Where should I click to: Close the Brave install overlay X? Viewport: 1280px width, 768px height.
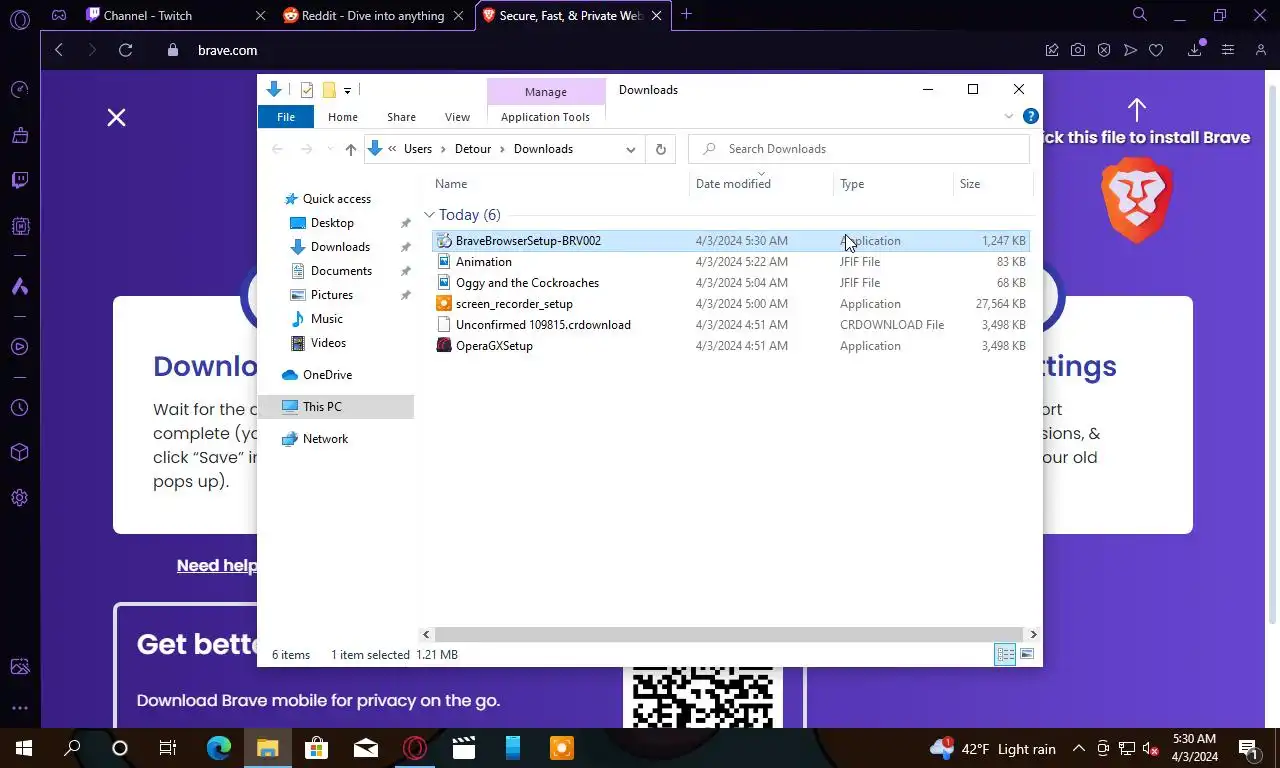(x=116, y=118)
